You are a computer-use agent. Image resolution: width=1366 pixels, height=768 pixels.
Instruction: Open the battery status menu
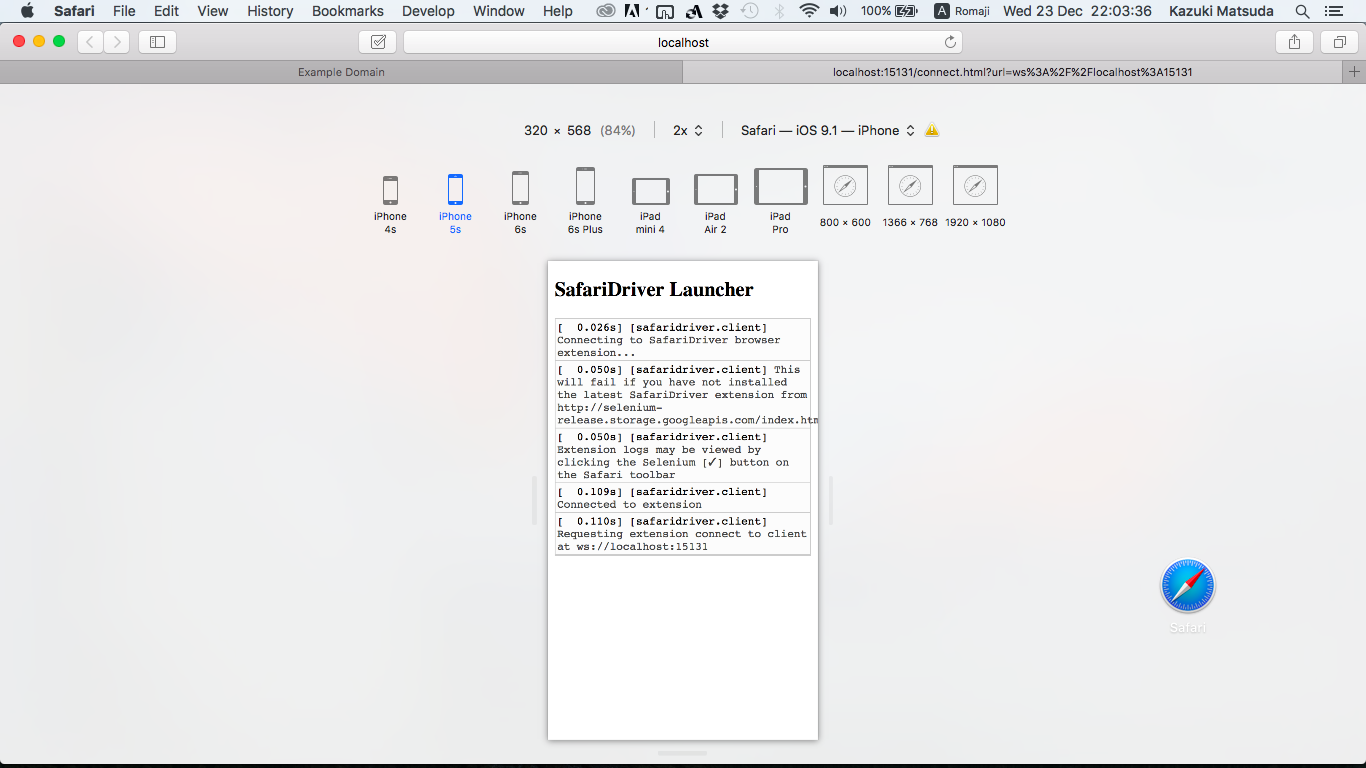[889, 11]
